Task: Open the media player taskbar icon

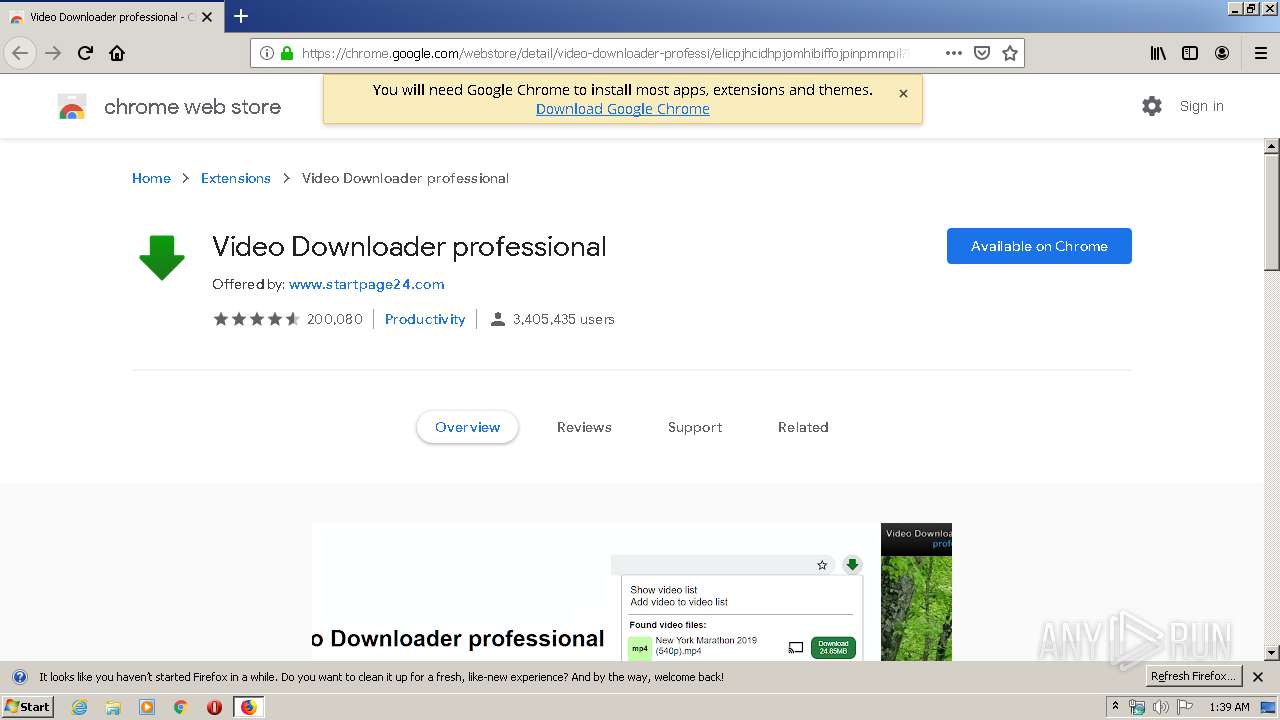Action: (147, 707)
